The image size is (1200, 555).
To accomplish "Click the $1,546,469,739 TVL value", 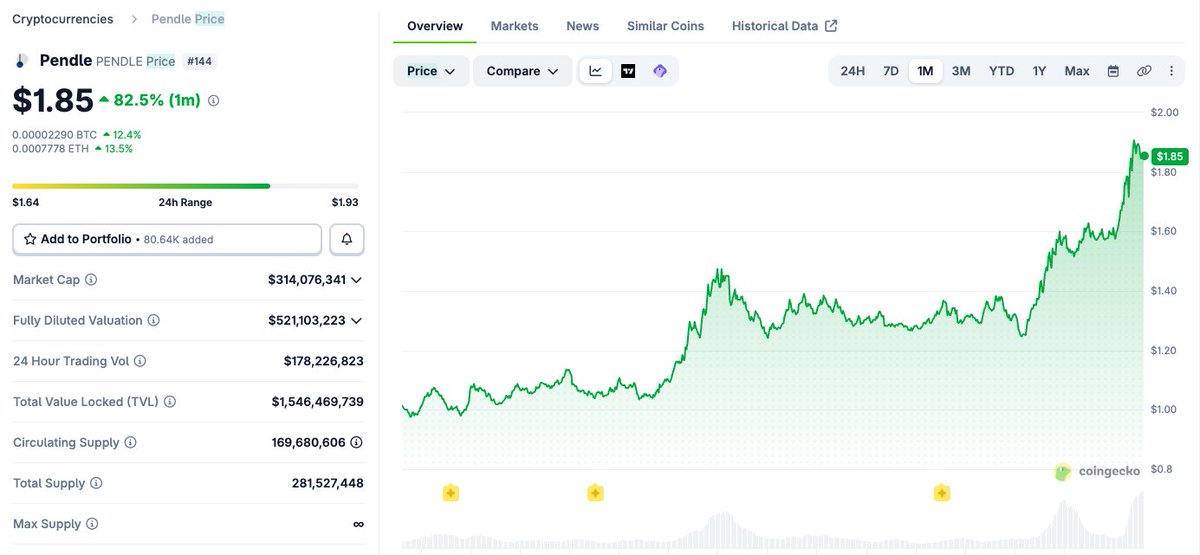I will [318, 402].
